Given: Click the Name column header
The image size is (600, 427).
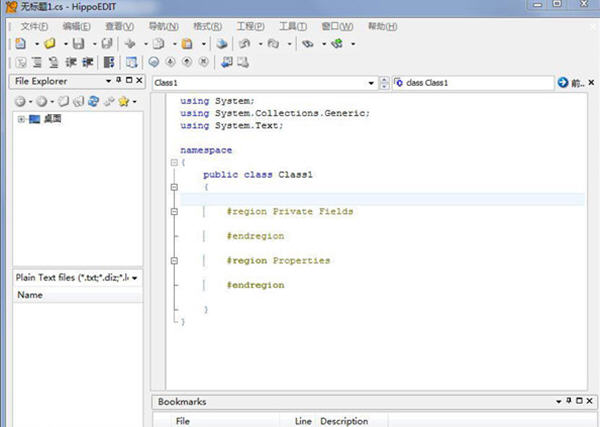Looking at the screenshot, I should (x=30, y=295).
